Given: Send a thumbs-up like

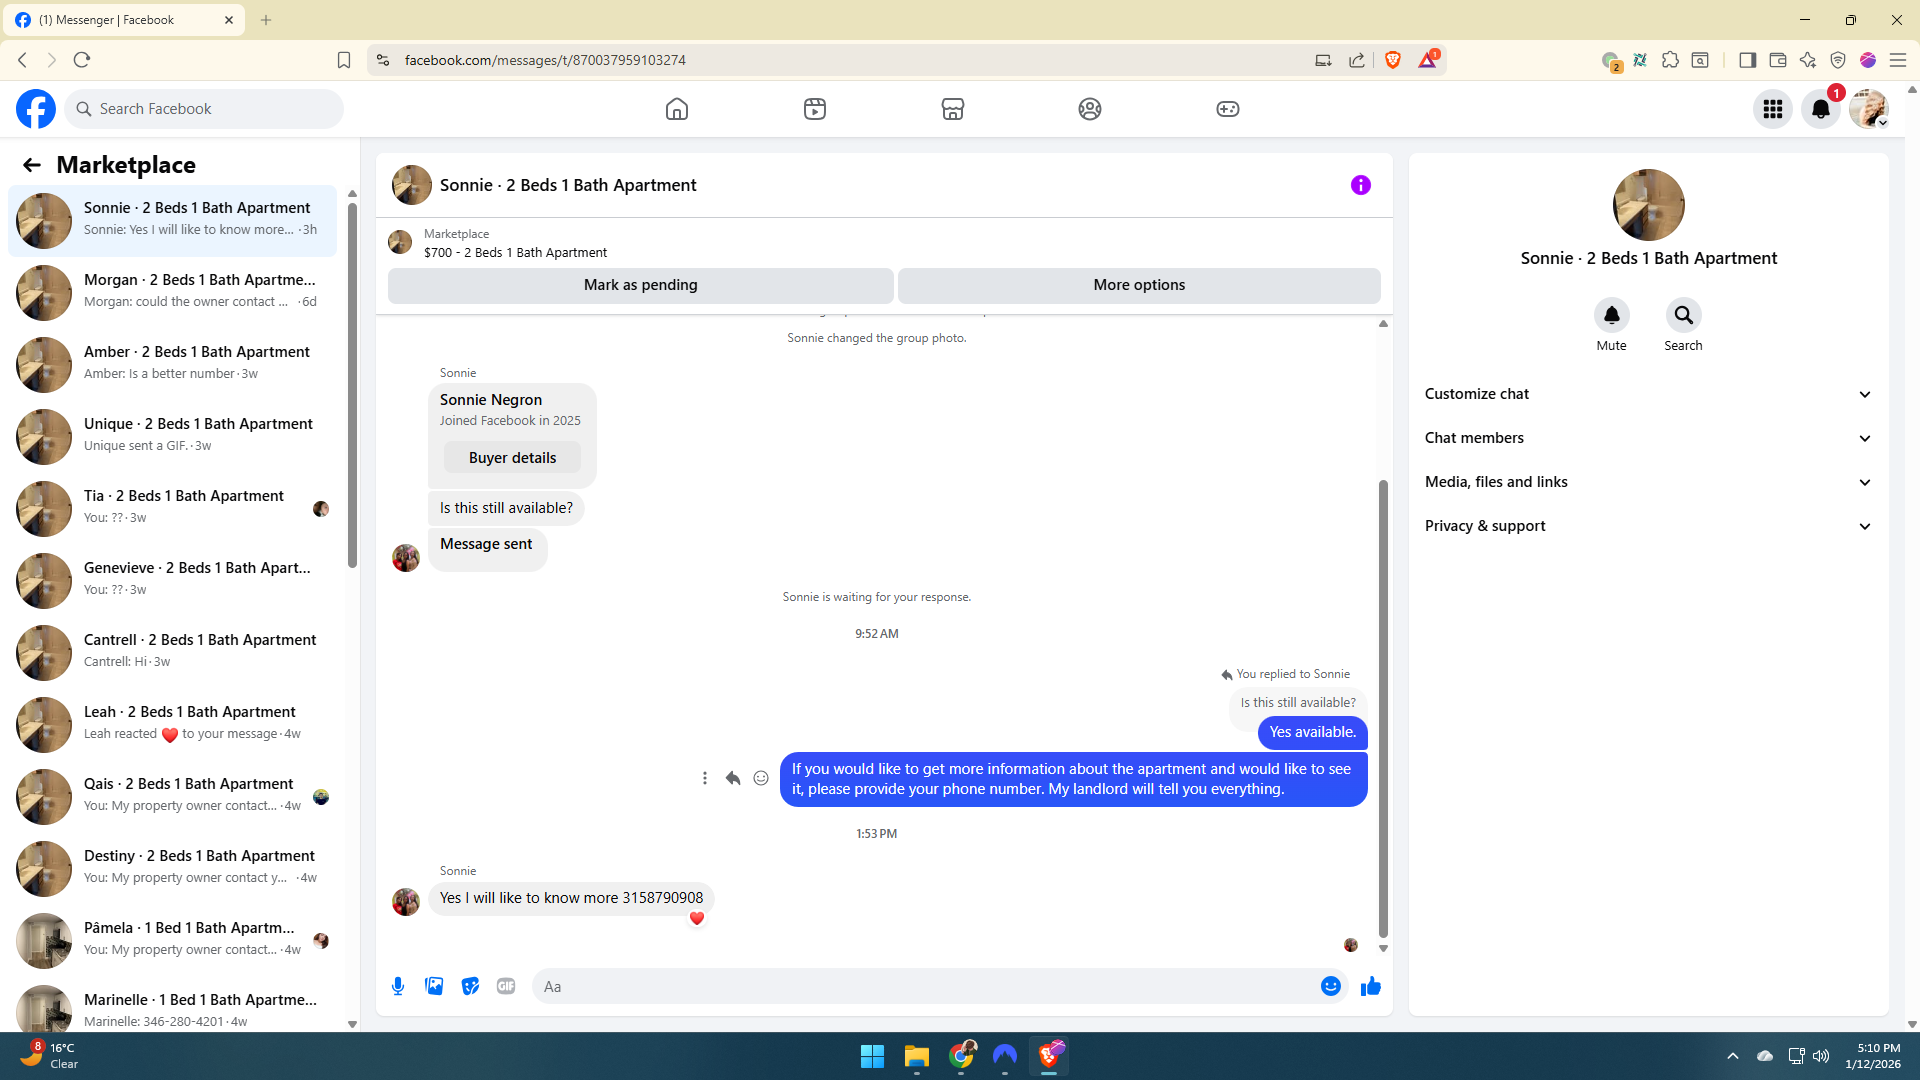Looking at the screenshot, I should (1370, 986).
